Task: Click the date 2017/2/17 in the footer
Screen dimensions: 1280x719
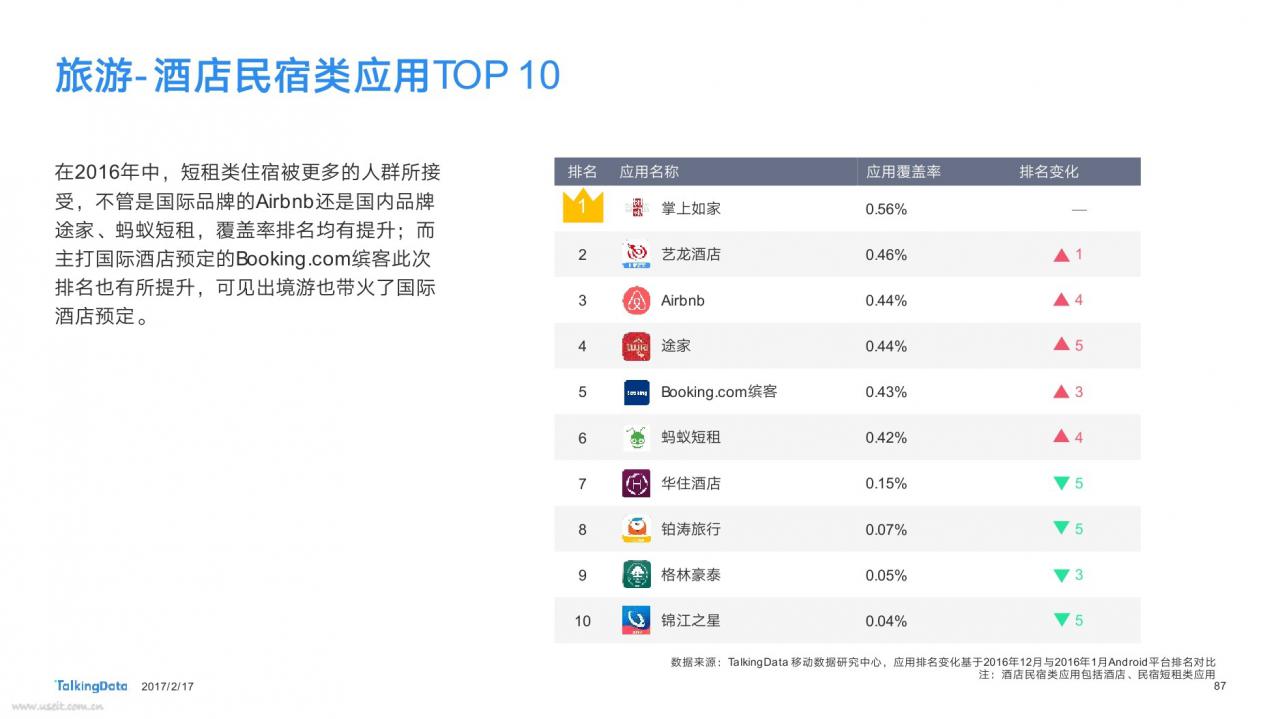Action: [x=168, y=687]
